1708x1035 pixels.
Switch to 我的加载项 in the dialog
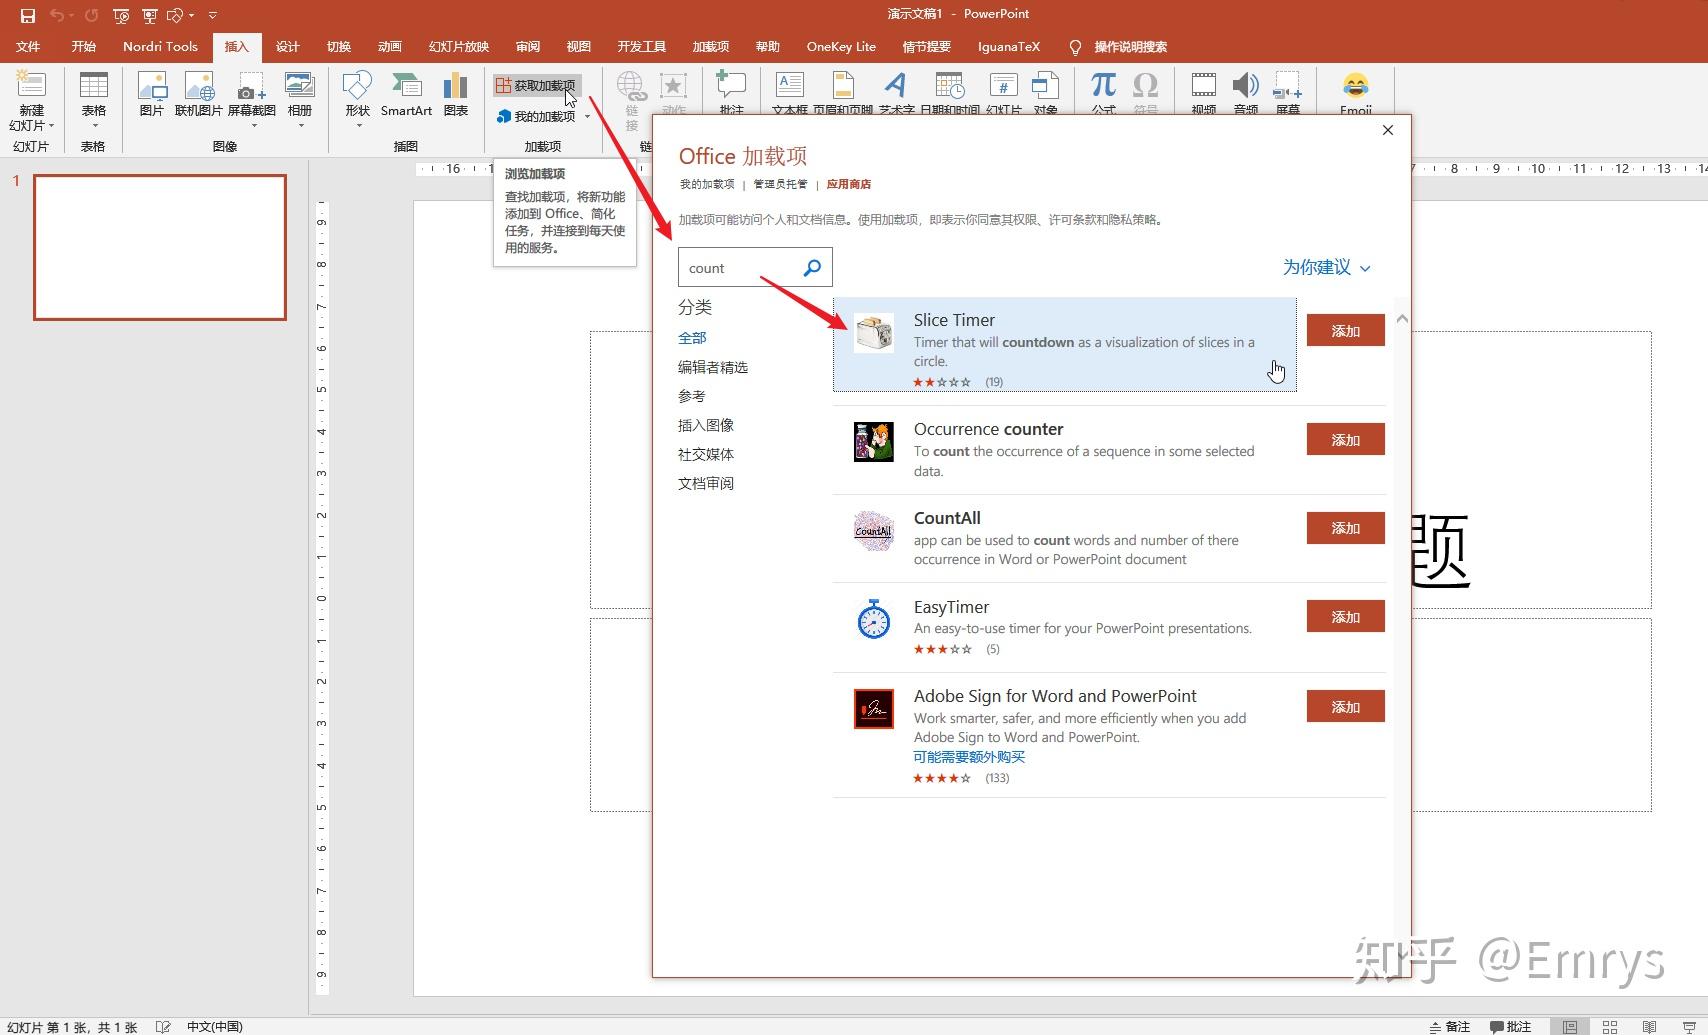707,184
